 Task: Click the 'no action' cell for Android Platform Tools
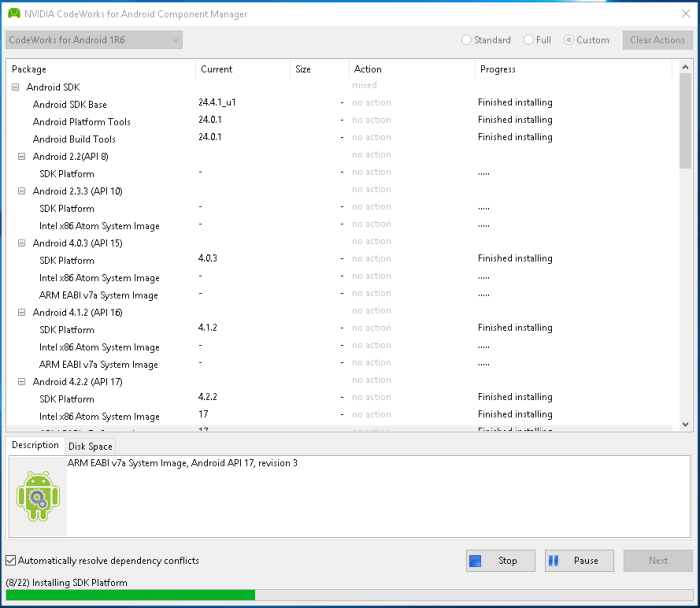371,120
